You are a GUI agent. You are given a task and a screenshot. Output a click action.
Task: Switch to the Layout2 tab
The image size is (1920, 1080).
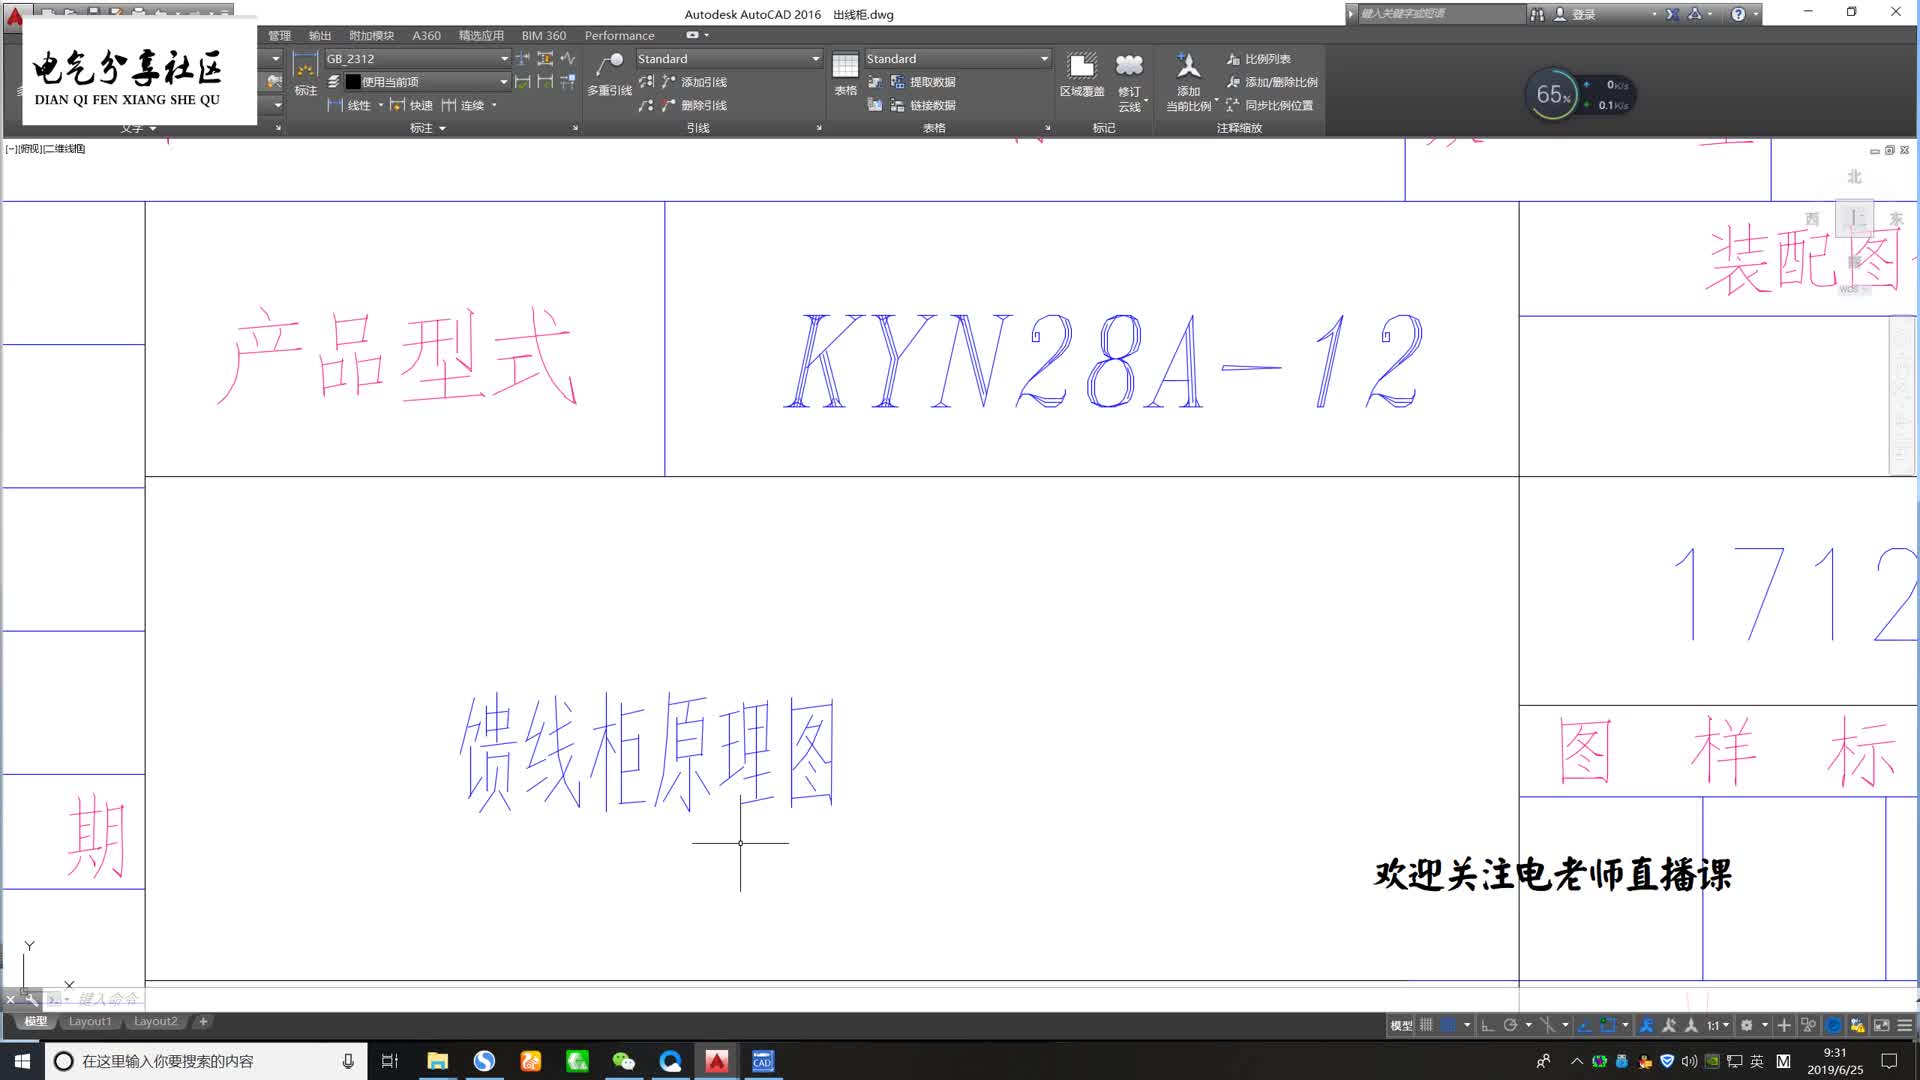[x=155, y=1021]
